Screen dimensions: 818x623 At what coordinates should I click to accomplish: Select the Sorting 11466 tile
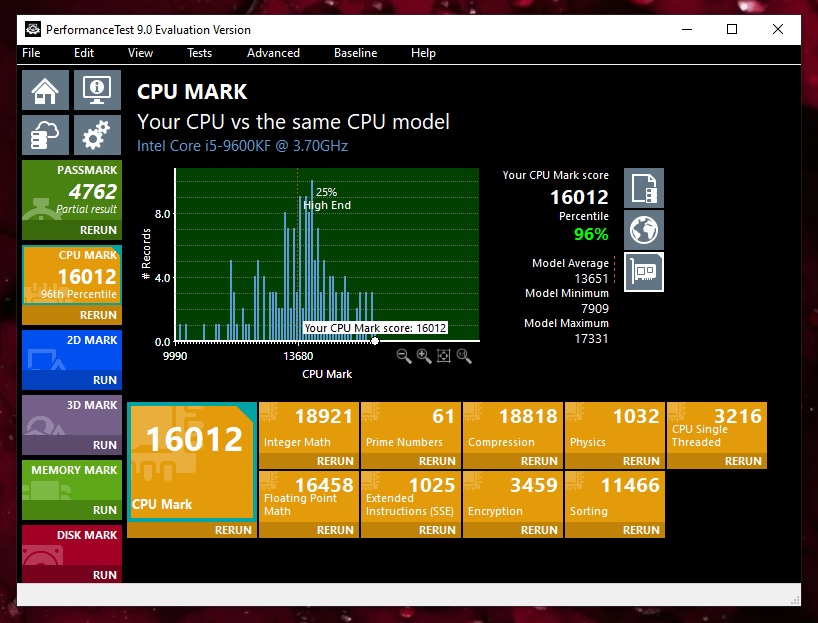(615, 497)
